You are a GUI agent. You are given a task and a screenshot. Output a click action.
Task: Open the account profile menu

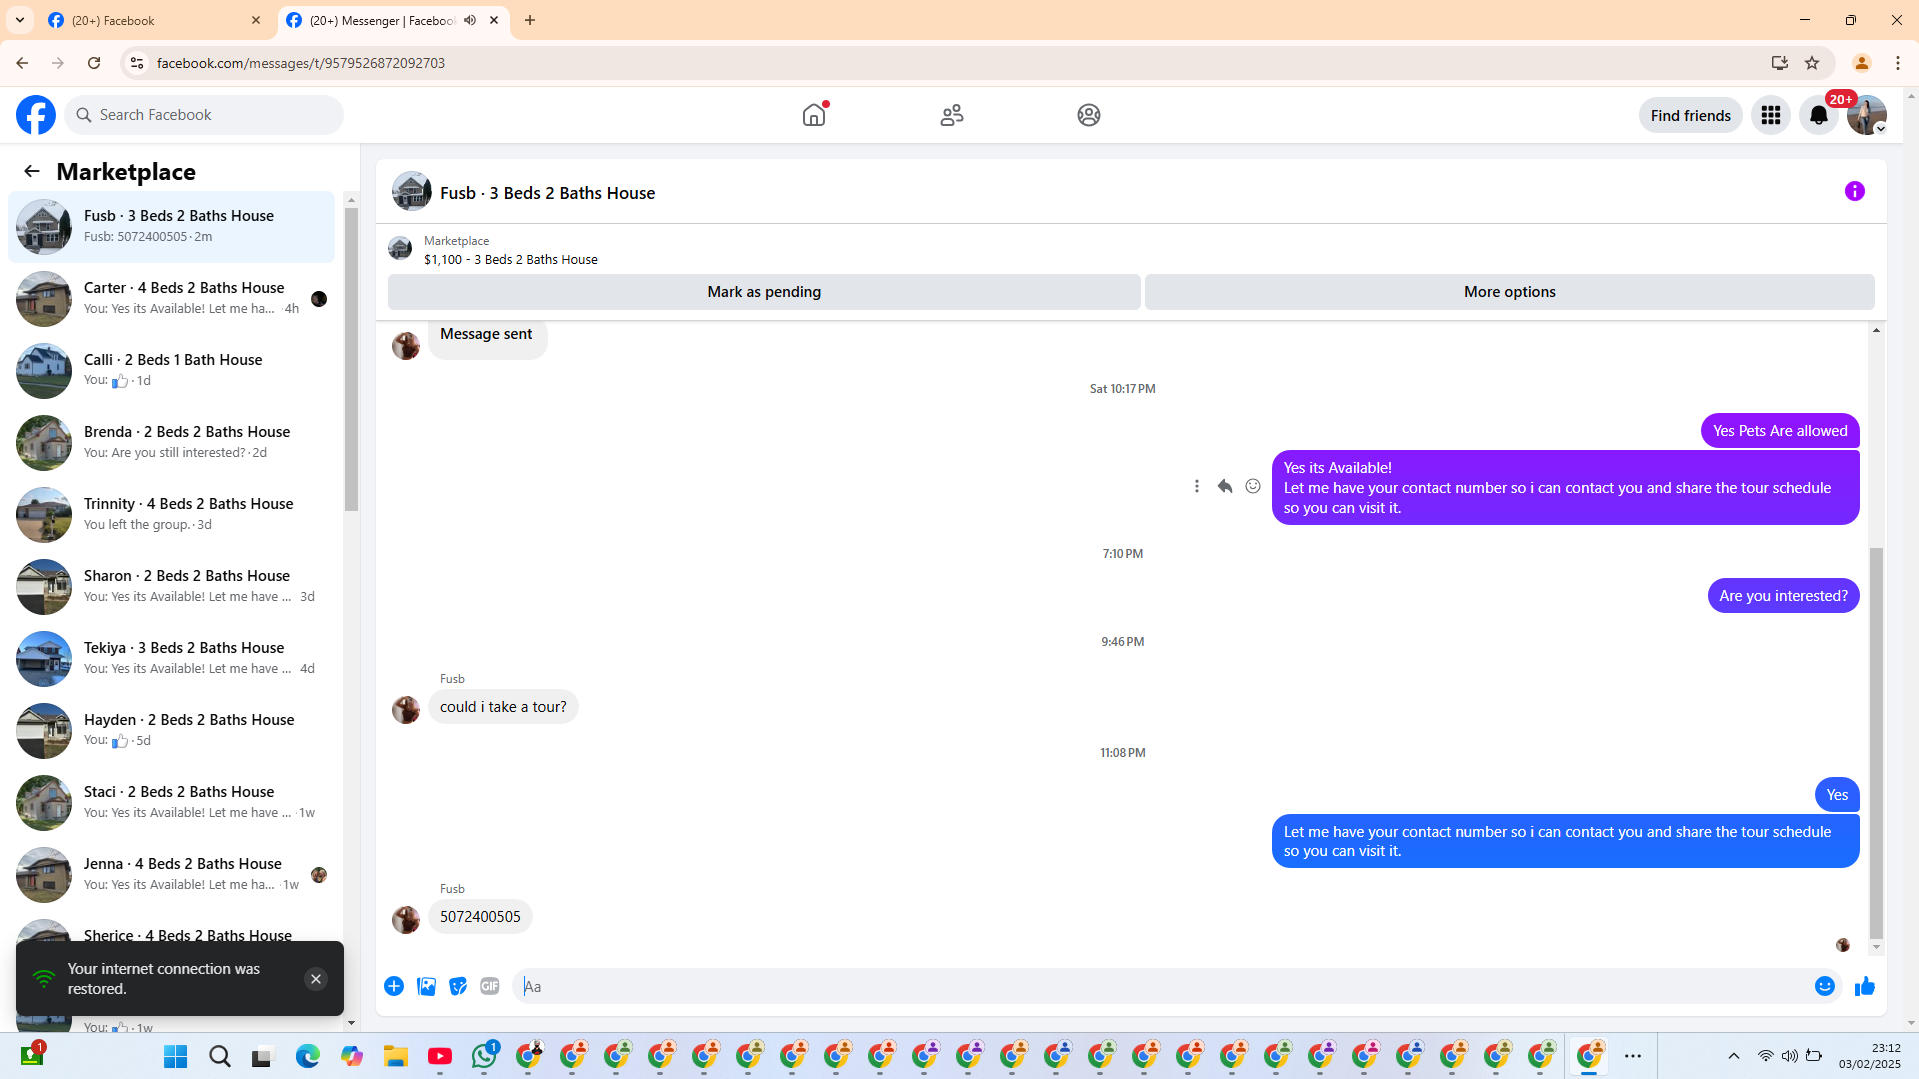(1867, 115)
